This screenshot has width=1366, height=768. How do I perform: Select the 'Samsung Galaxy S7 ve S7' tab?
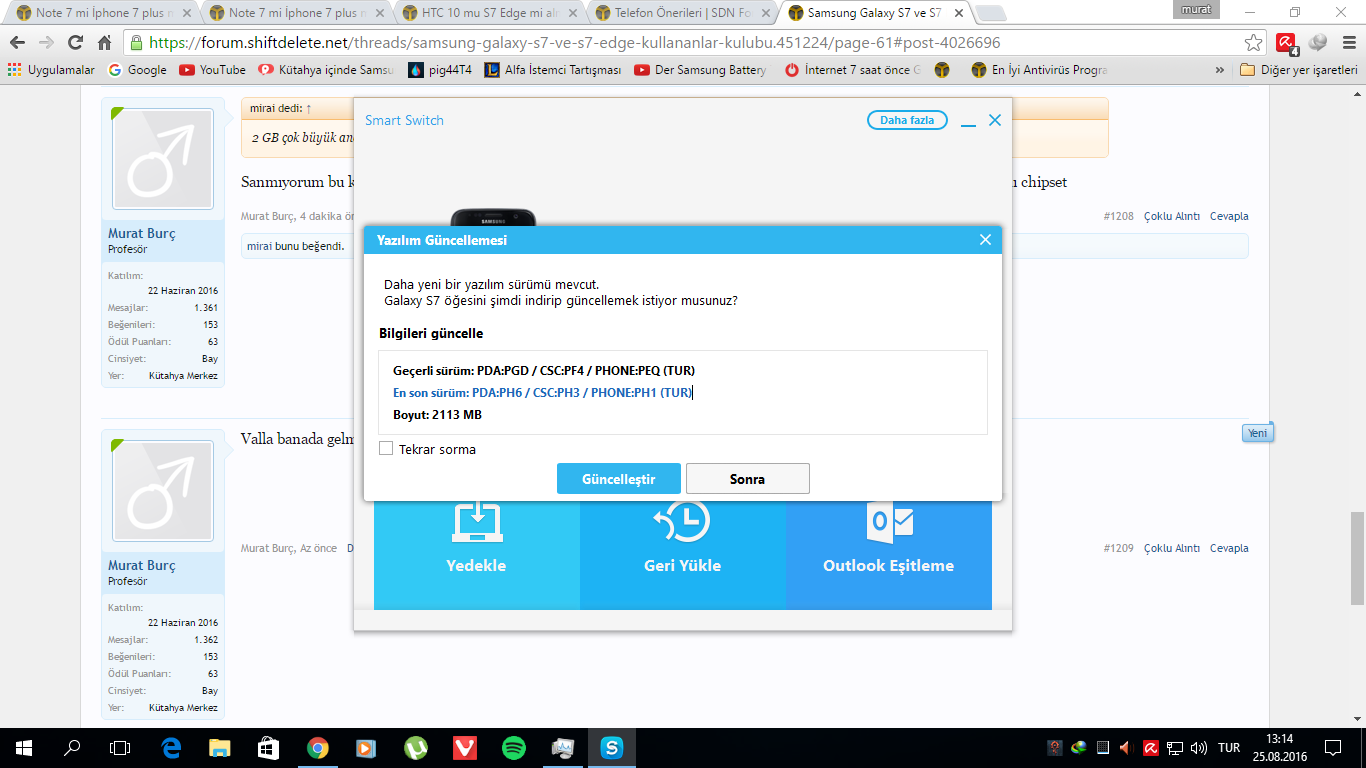(877, 13)
